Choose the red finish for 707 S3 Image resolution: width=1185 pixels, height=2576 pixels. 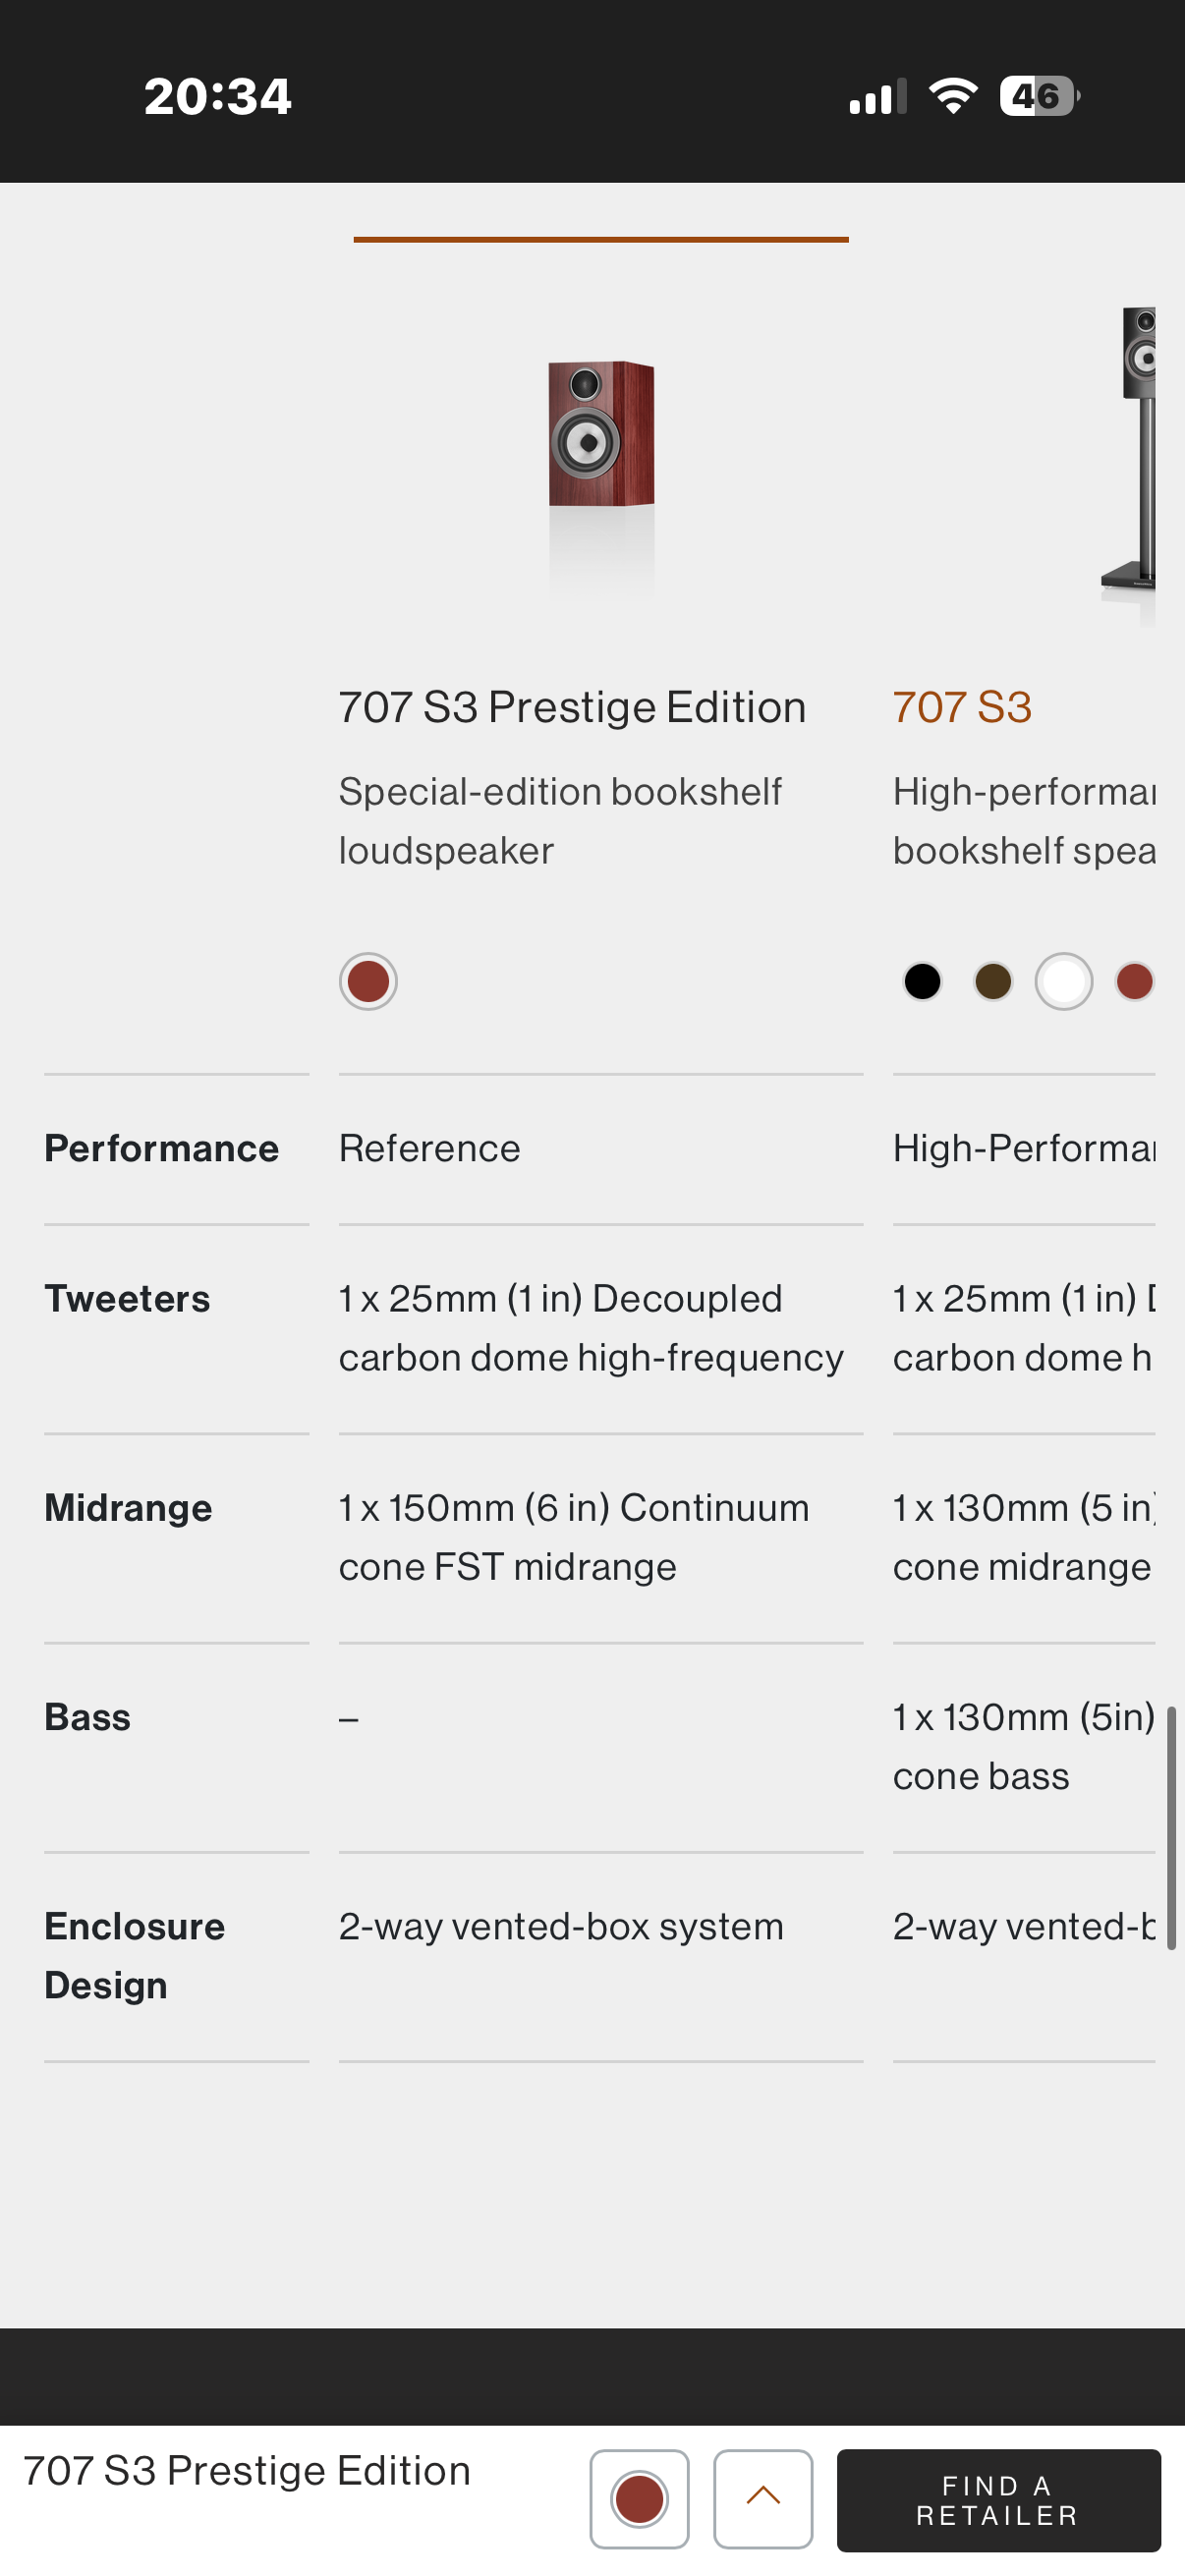tap(1136, 981)
